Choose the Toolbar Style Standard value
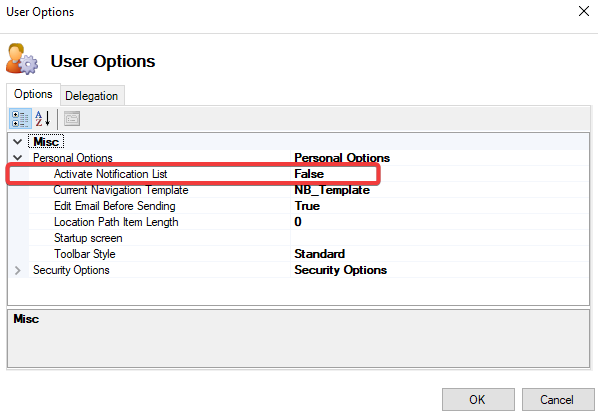 pos(440,254)
